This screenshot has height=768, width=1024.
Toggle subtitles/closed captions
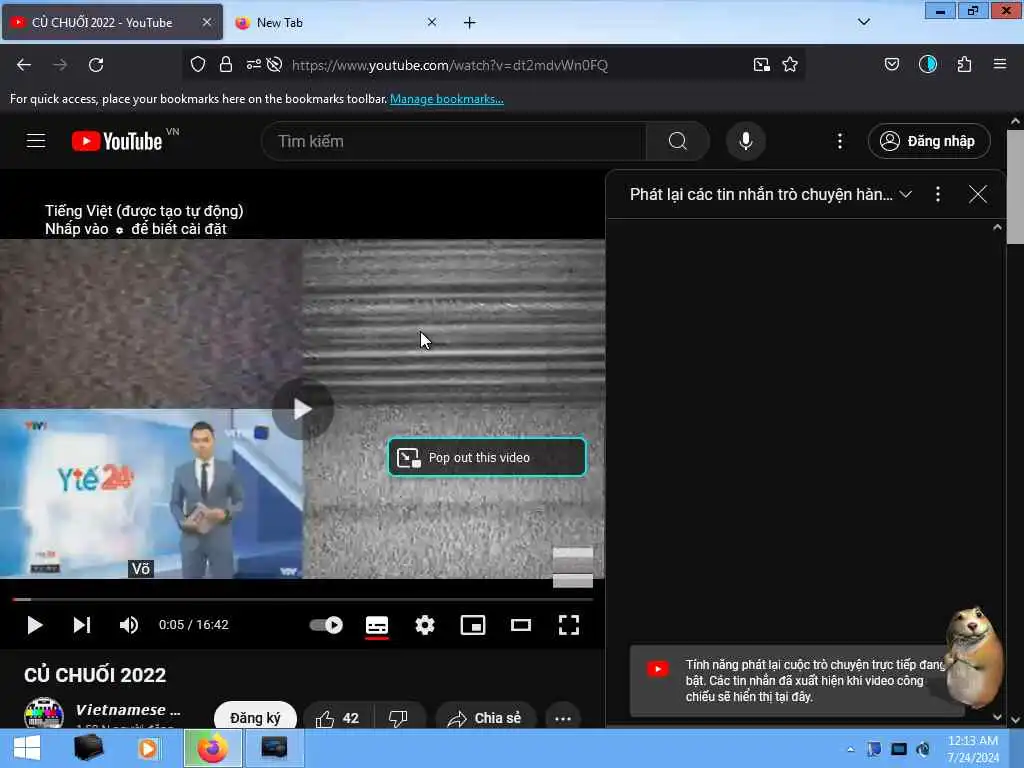point(377,625)
